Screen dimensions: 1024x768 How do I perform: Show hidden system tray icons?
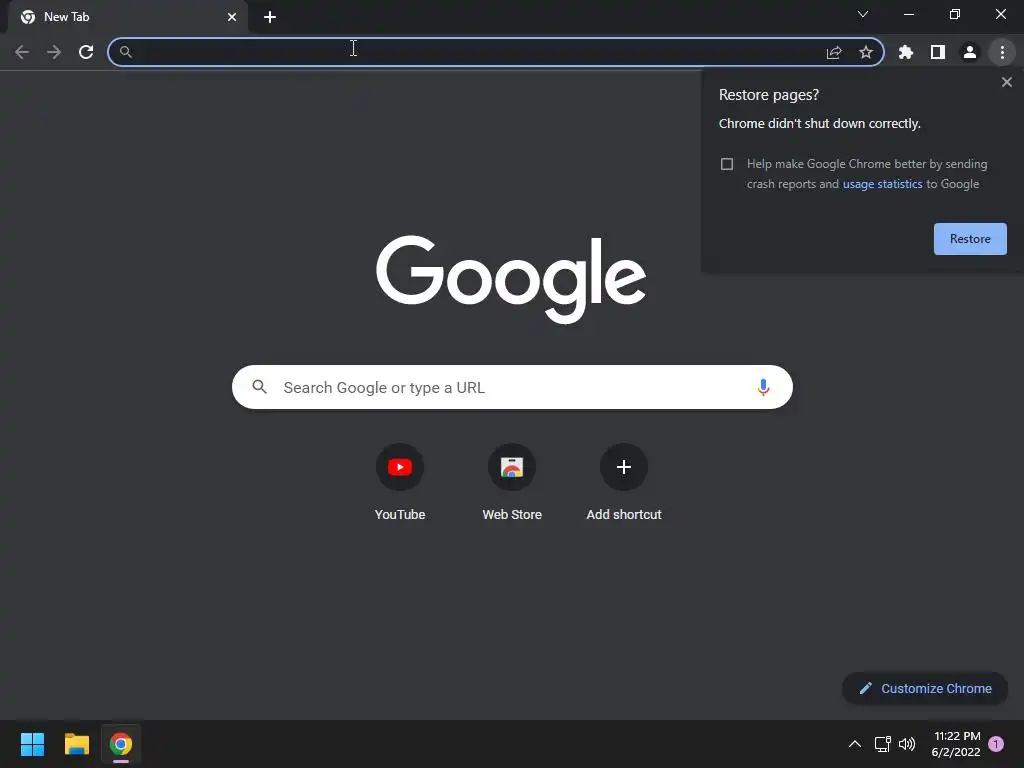pos(854,744)
